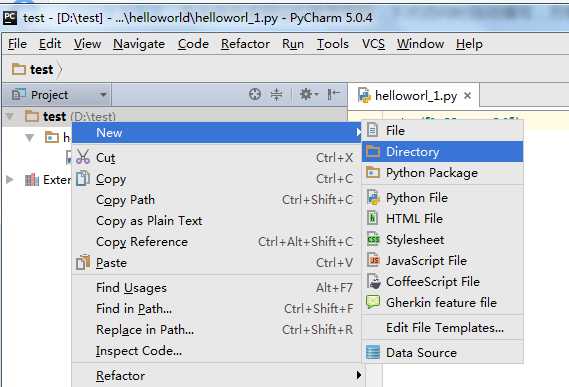The width and height of the screenshot is (569, 387).
Task: Click the Python Package folder icon
Action: (x=373, y=172)
